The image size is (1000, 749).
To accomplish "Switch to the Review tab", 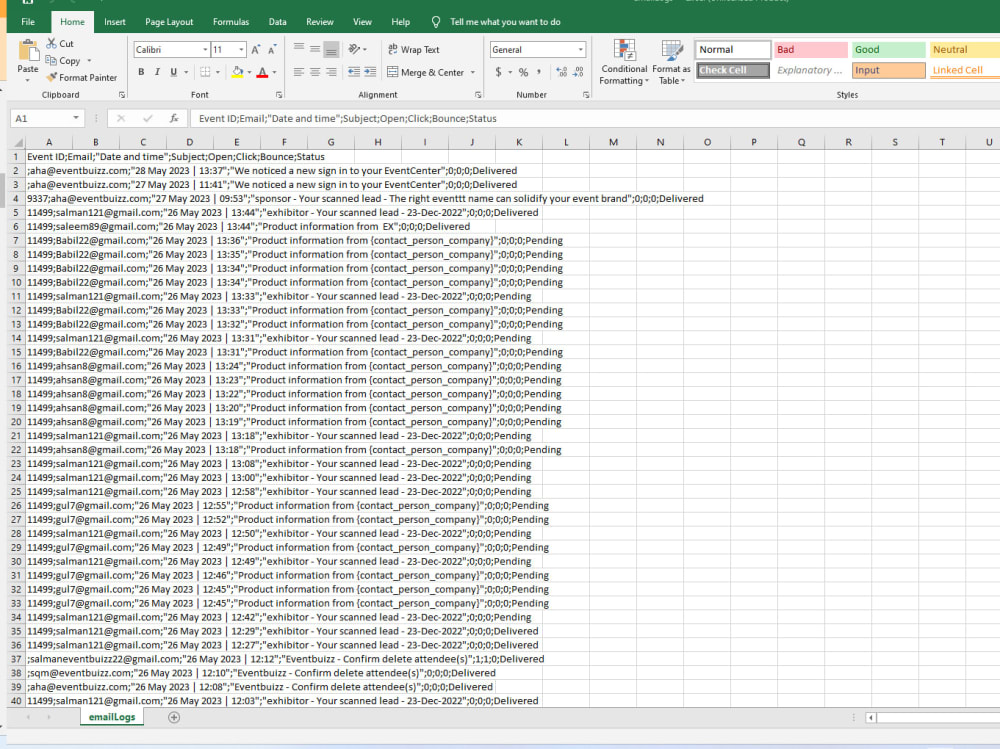I will pyautogui.click(x=320, y=22).
